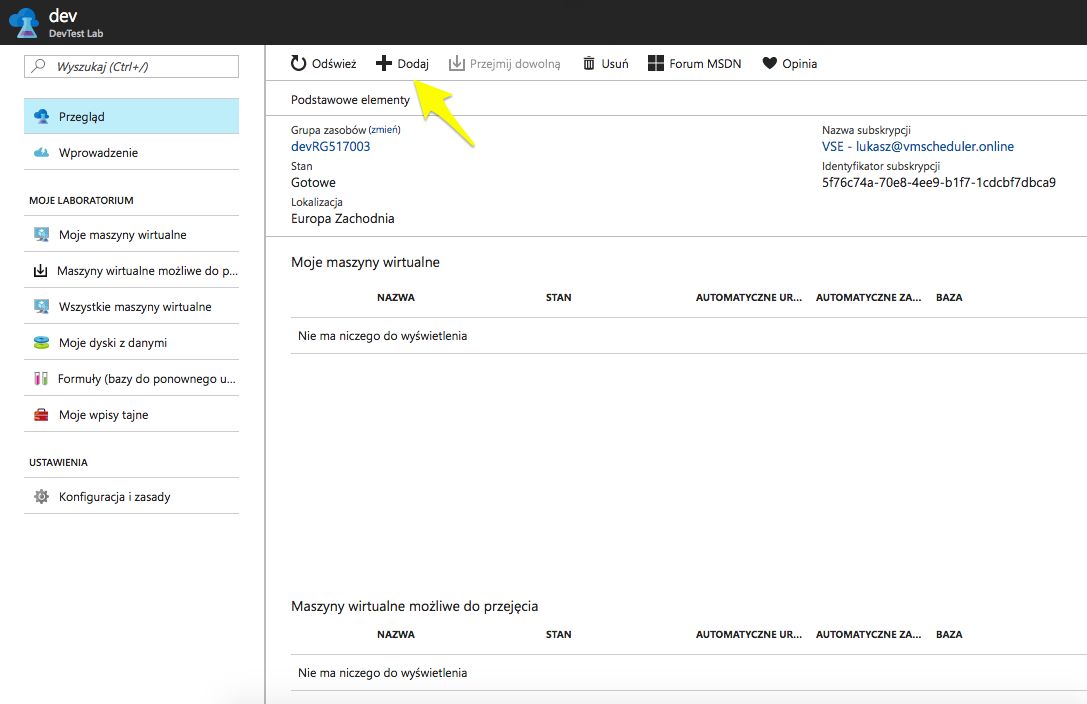Sort Moje maszyny wirtualne table by STAN
This screenshot has height=704, width=1087.
pyautogui.click(x=559, y=297)
